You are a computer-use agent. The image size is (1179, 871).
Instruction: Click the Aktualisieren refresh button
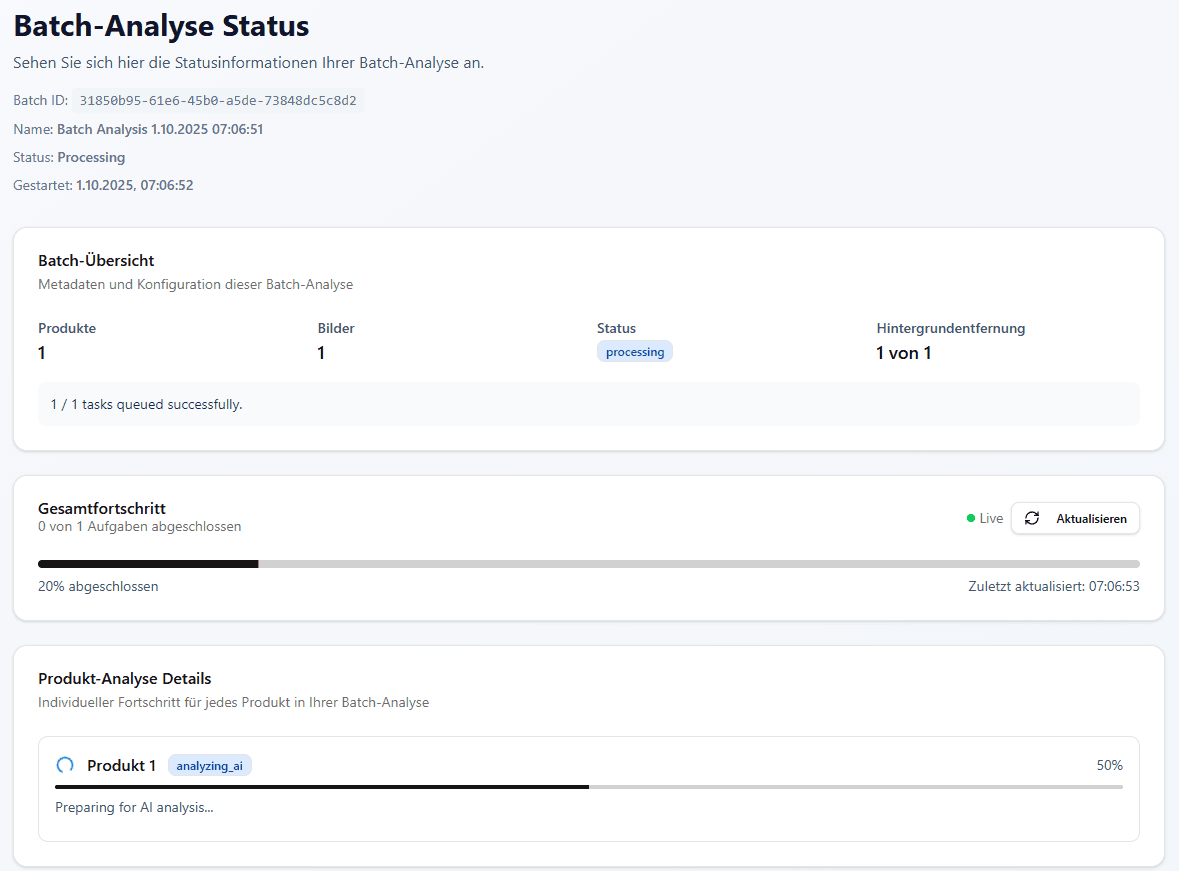click(1075, 518)
